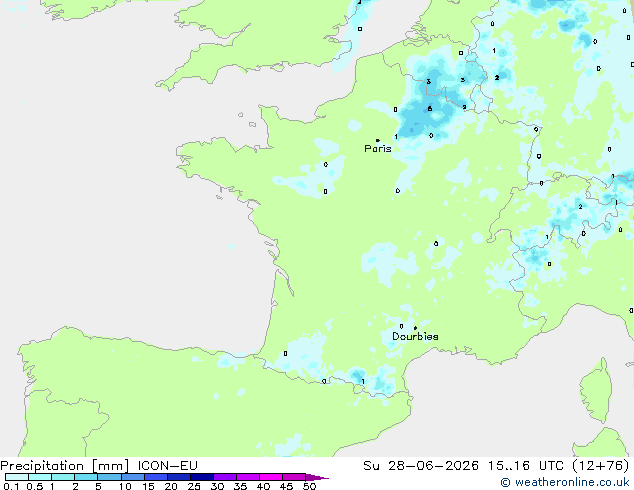The width and height of the screenshot is (634, 490).
Task: Click the 30 mm purple legend swatch
Action: click(225, 477)
